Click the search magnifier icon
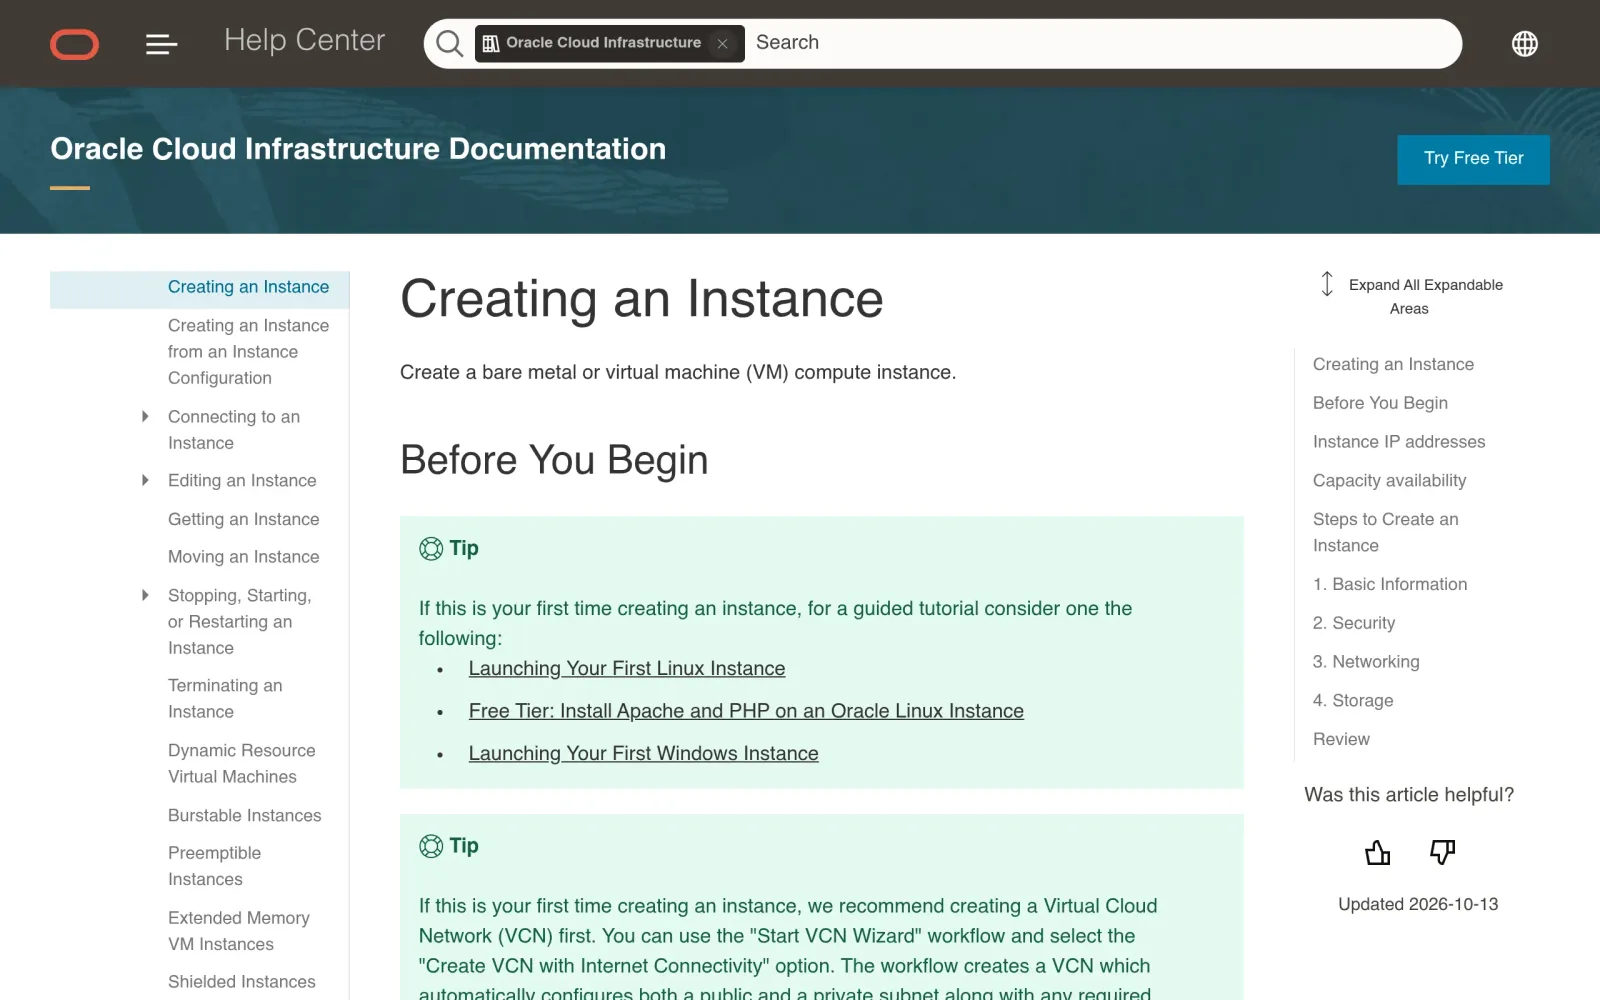The height and width of the screenshot is (1000, 1600). tap(450, 44)
